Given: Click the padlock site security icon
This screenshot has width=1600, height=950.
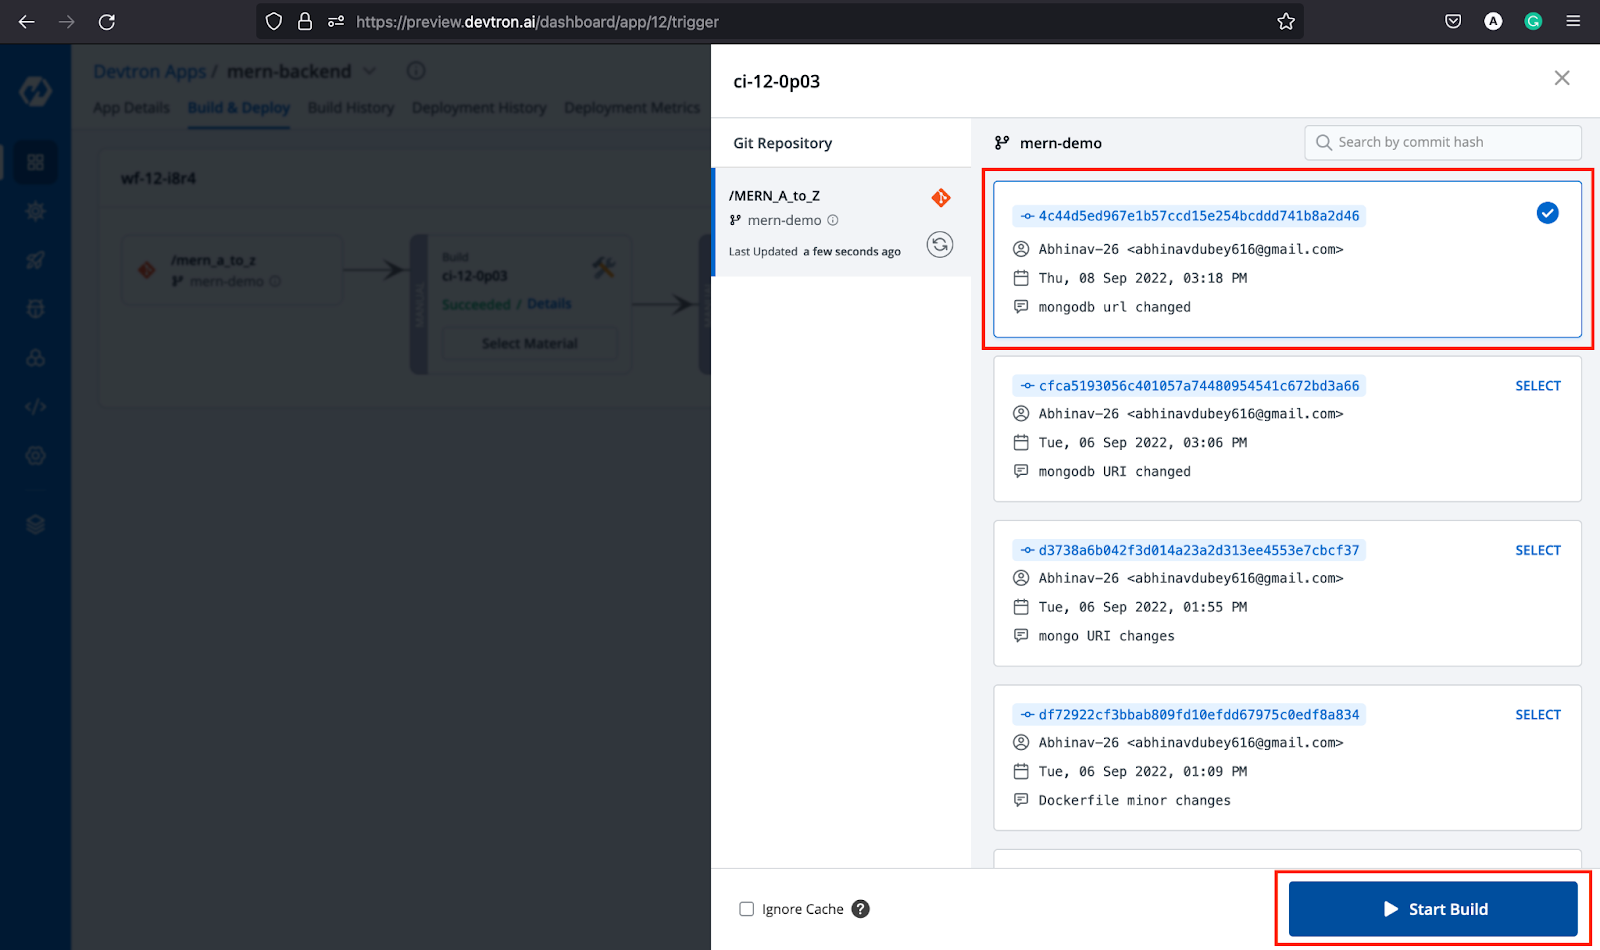Looking at the screenshot, I should point(305,21).
